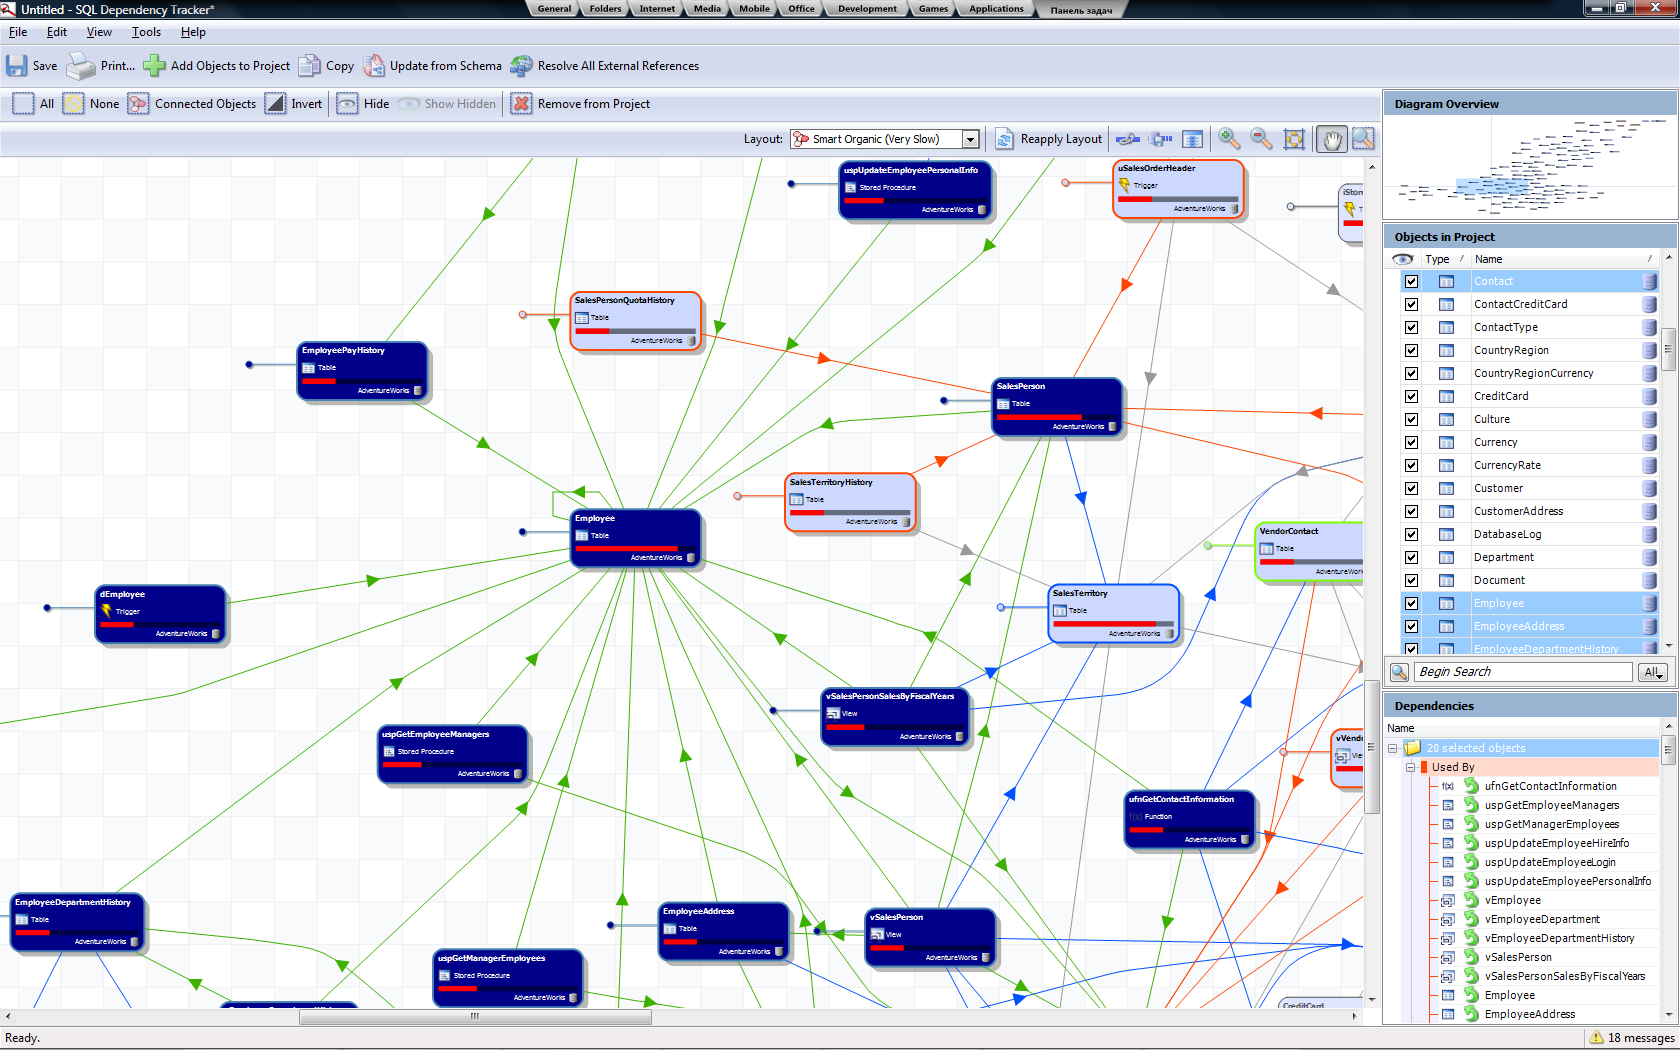
Task: Select the vEmployeeDepartment dependency row
Action: pyautogui.click(x=1542, y=919)
